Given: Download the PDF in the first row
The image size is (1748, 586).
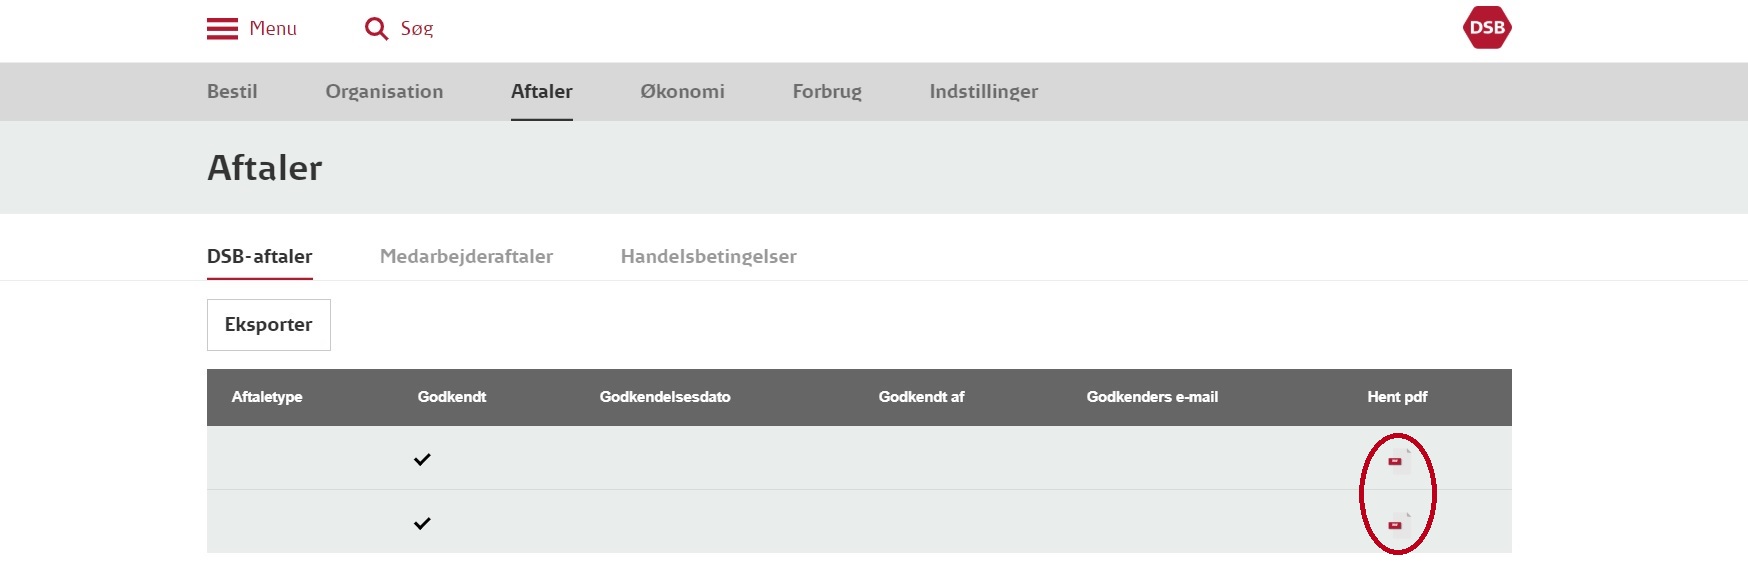Looking at the screenshot, I should coord(1397,460).
